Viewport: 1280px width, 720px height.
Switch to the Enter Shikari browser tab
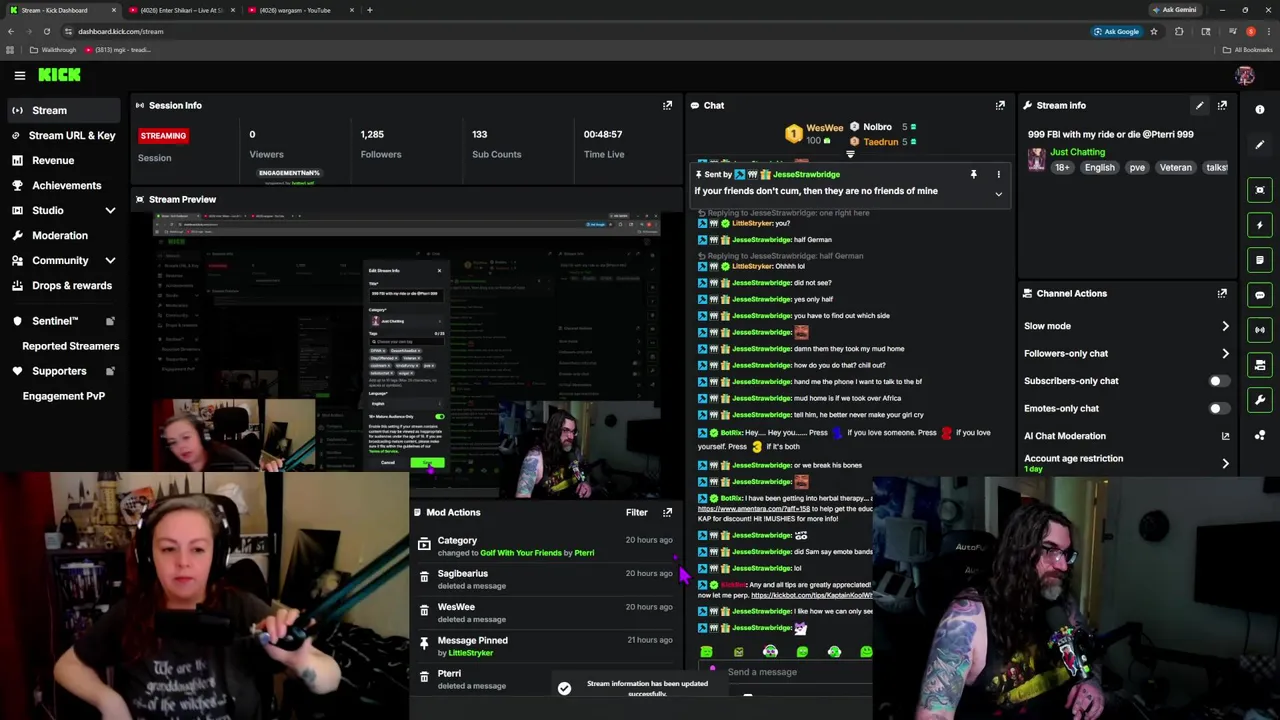click(181, 10)
